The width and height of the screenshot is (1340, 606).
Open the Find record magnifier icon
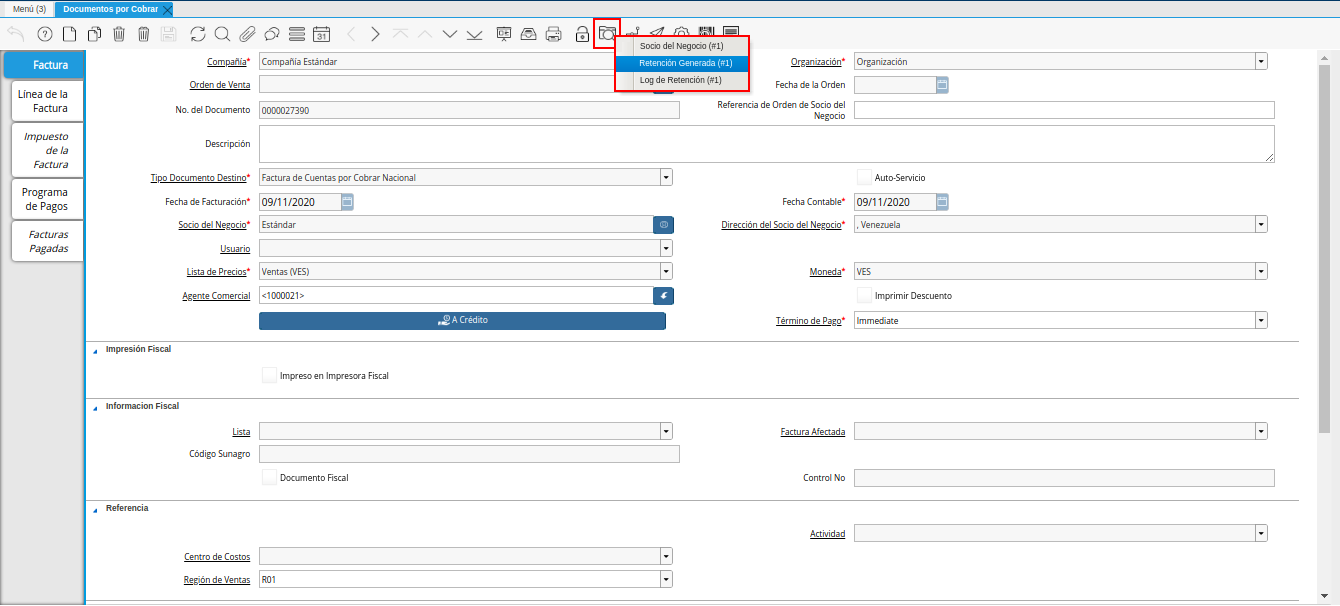click(221, 34)
